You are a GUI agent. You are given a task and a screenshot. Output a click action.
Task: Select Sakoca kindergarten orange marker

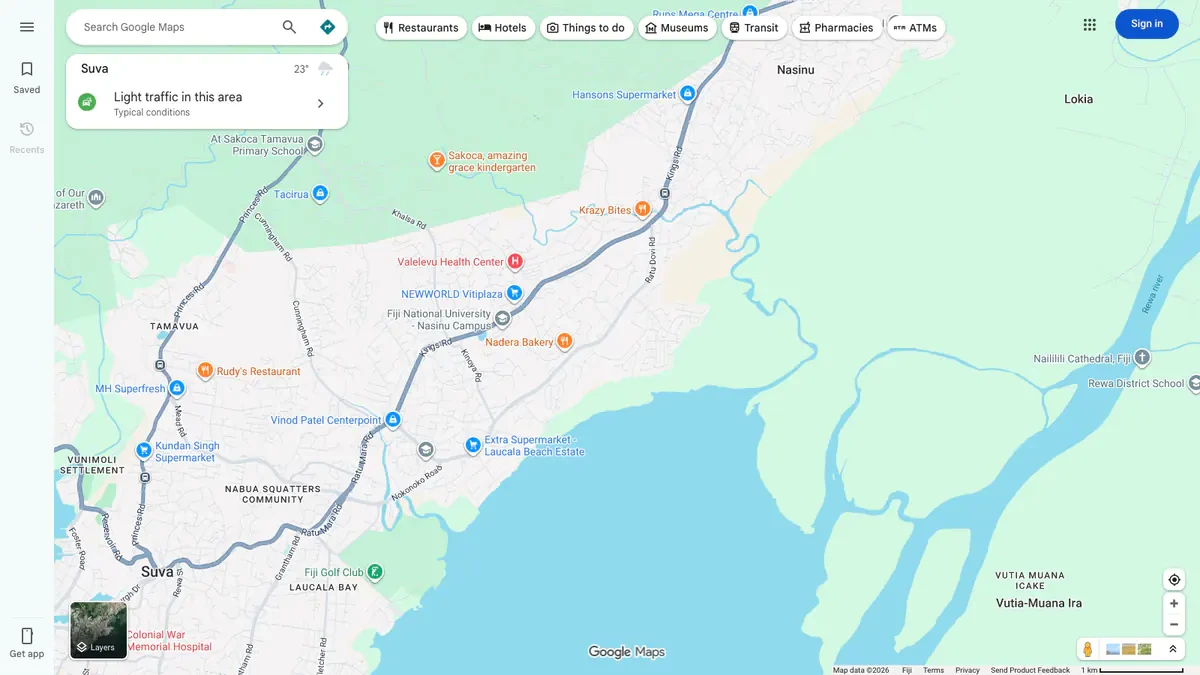click(437, 160)
